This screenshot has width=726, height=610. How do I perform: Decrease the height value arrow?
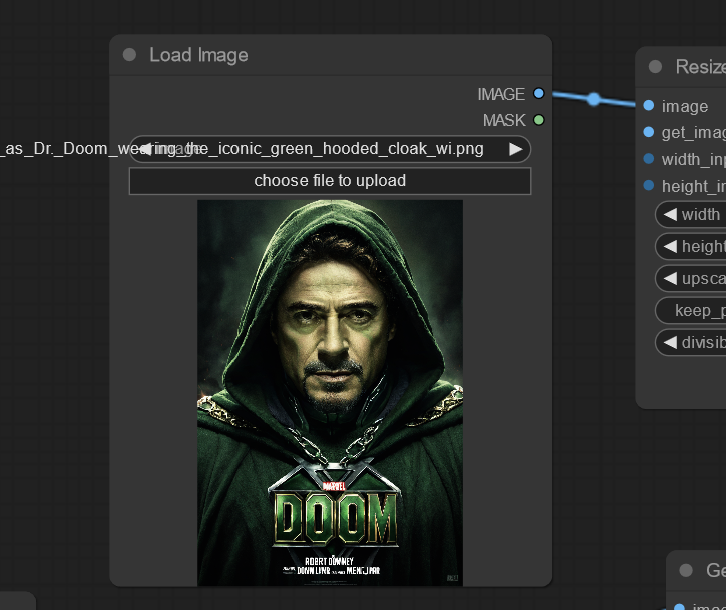[670, 246]
